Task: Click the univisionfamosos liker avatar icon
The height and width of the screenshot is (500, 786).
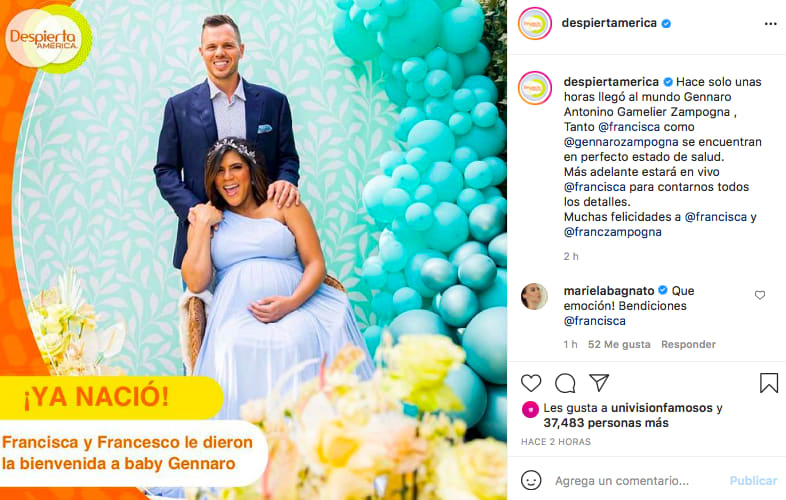Action: pyautogui.click(x=530, y=409)
